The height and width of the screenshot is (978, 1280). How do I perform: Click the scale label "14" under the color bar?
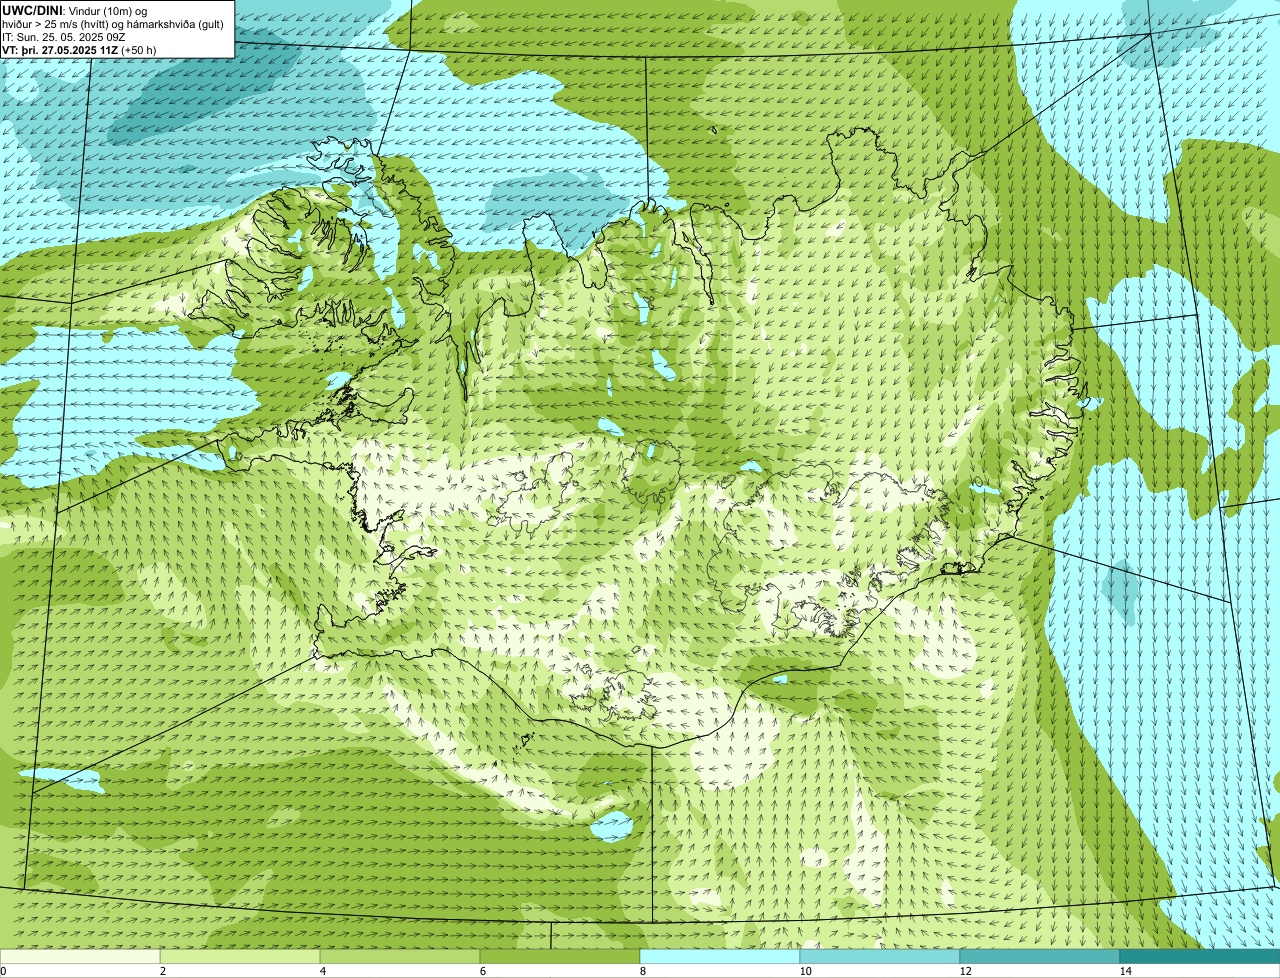click(1125, 971)
